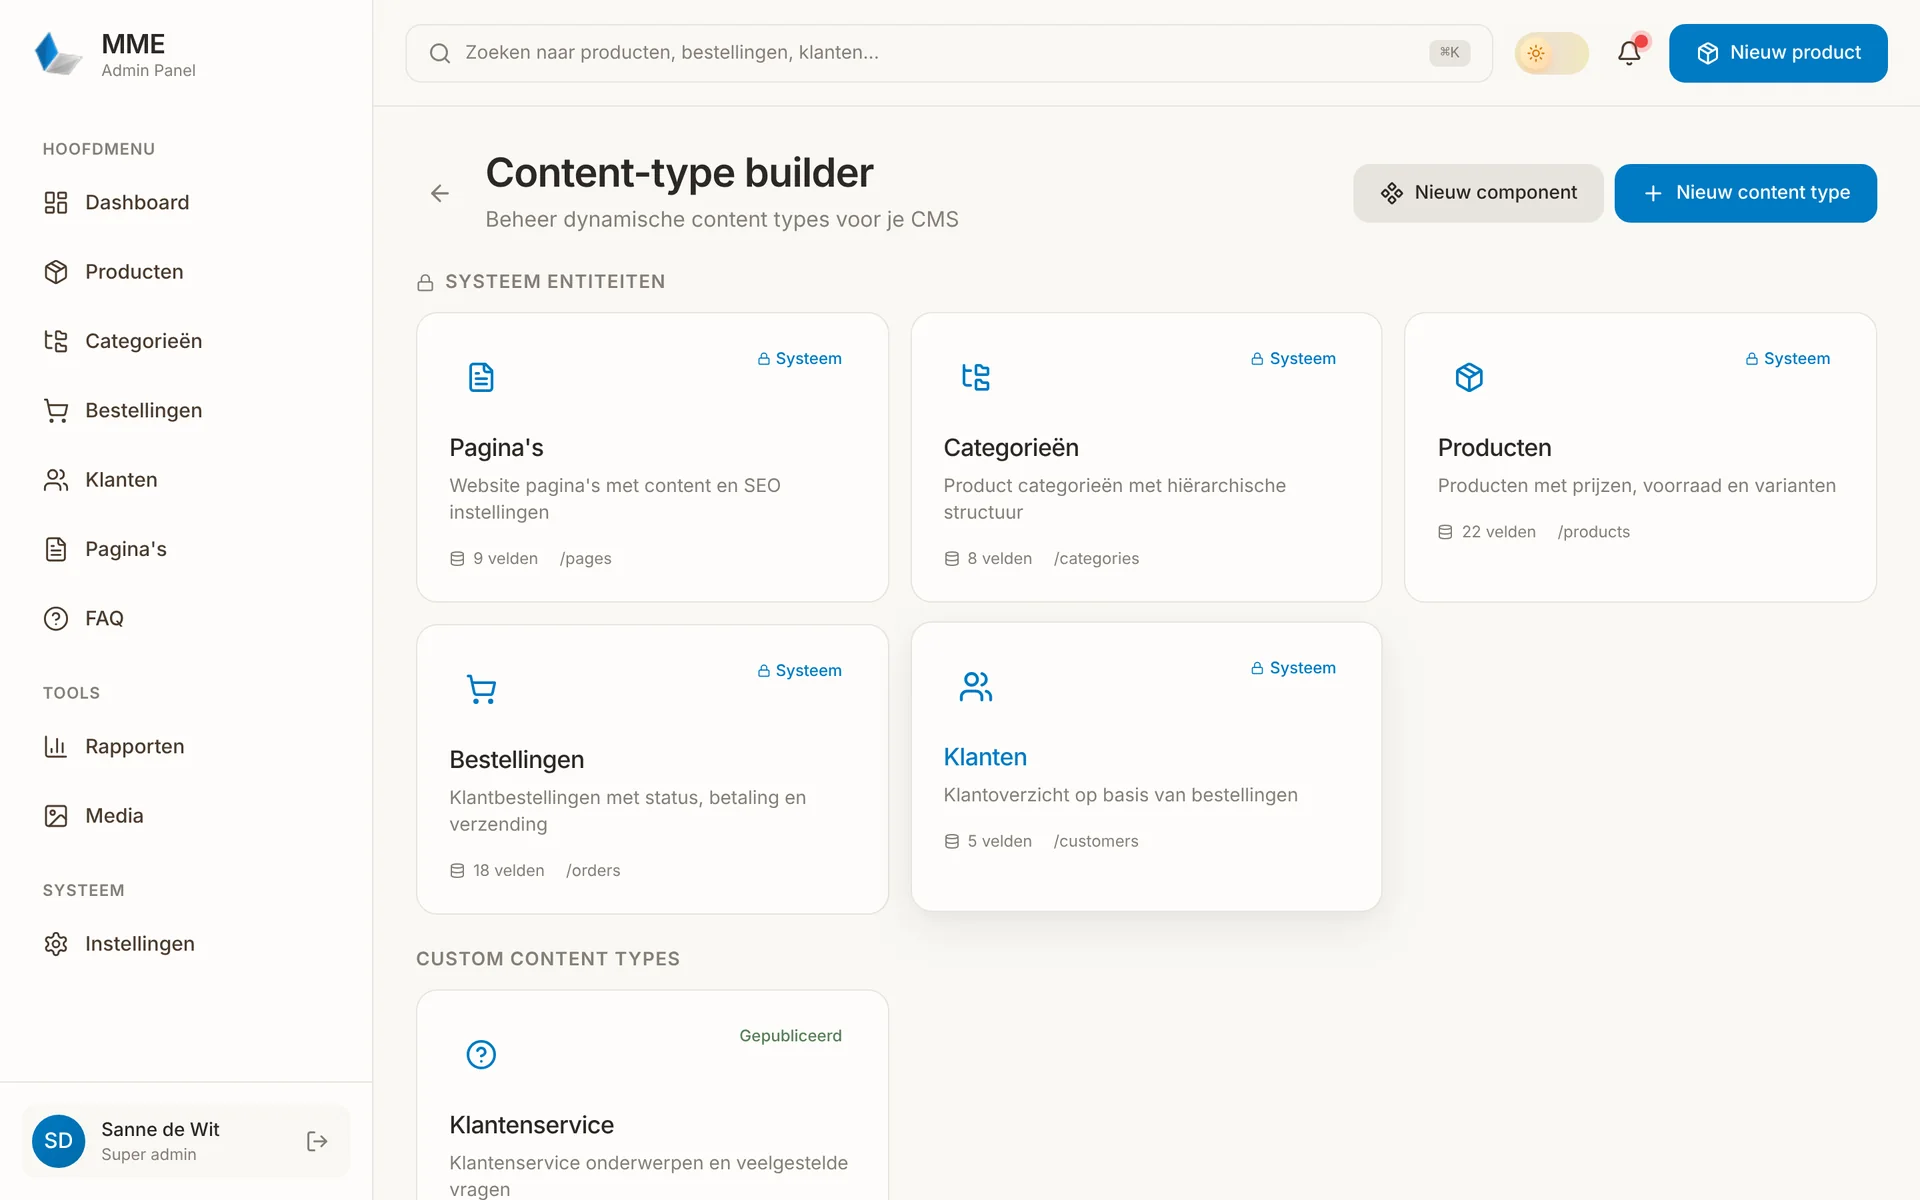The height and width of the screenshot is (1200, 1920).
Task: Log out with the sign-out icon
Action: coord(317,1141)
